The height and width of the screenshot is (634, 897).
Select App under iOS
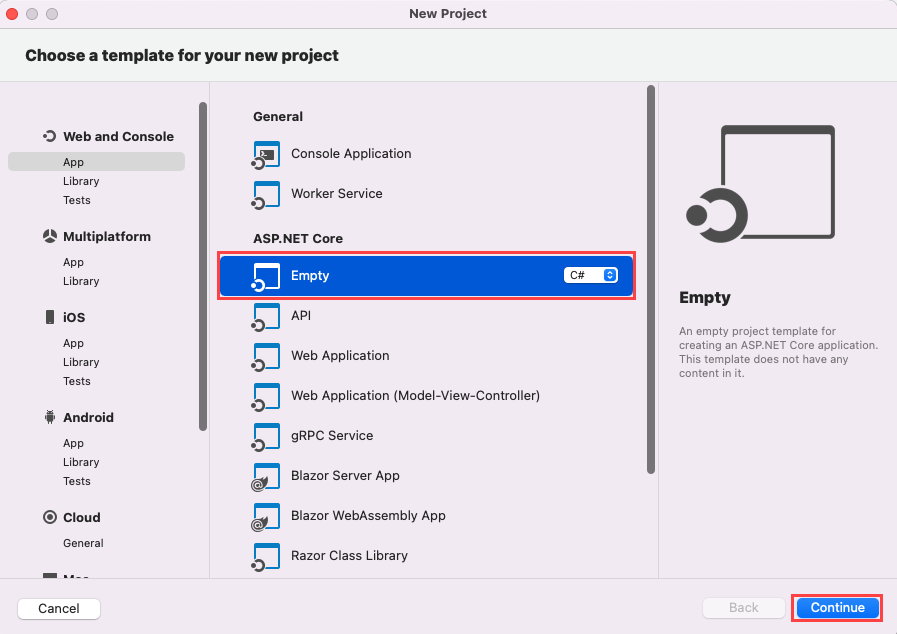coord(73,343)
